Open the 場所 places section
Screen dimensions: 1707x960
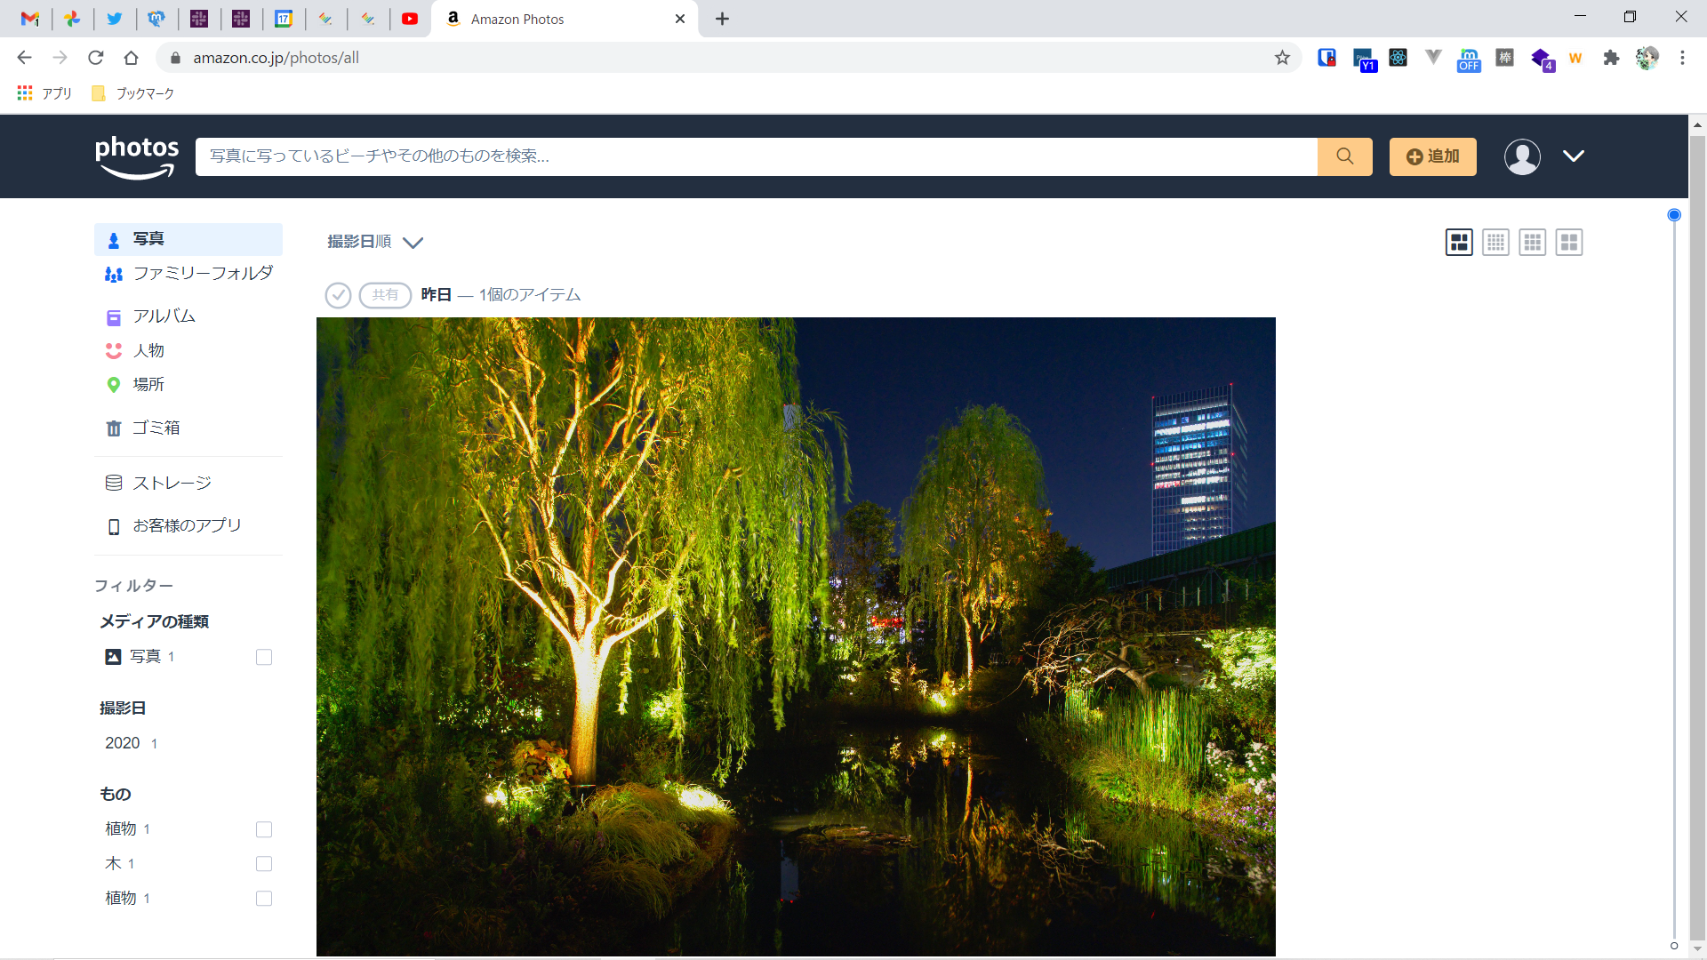pos(148,385)
